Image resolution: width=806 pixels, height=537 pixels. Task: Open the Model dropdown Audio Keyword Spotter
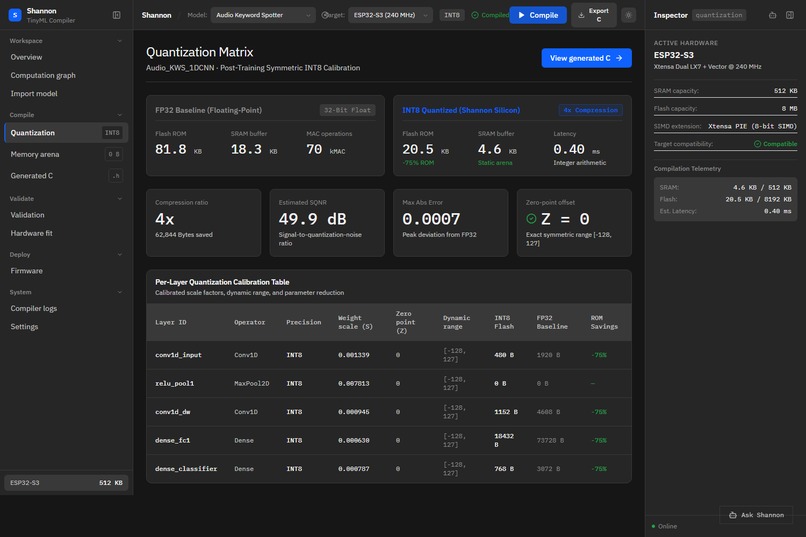click(x=263, y=15)
